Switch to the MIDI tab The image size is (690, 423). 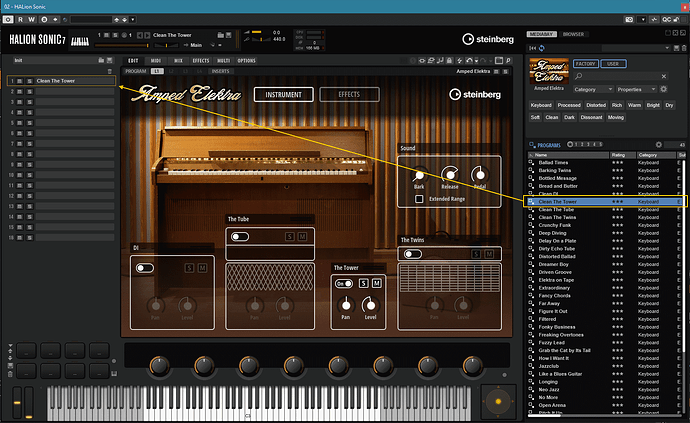156,61
